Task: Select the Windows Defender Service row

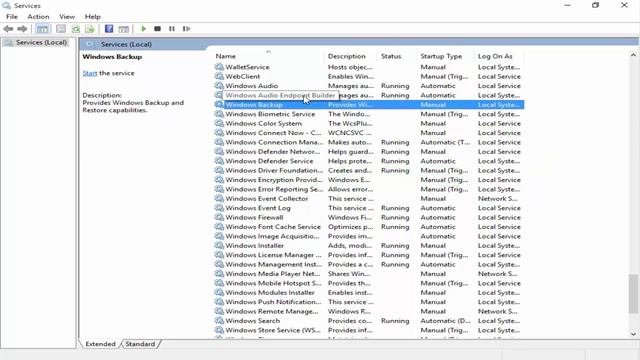Action: coord(369,161)
